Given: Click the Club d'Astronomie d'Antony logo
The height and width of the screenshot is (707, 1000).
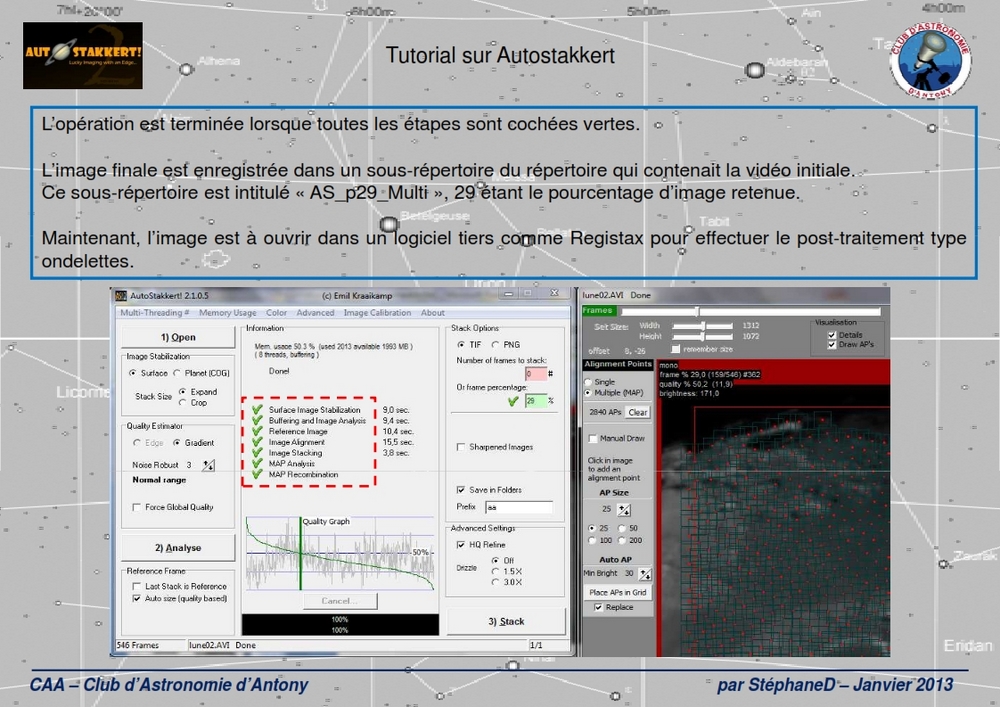Looking at the screenshot, I should point(930,59).
